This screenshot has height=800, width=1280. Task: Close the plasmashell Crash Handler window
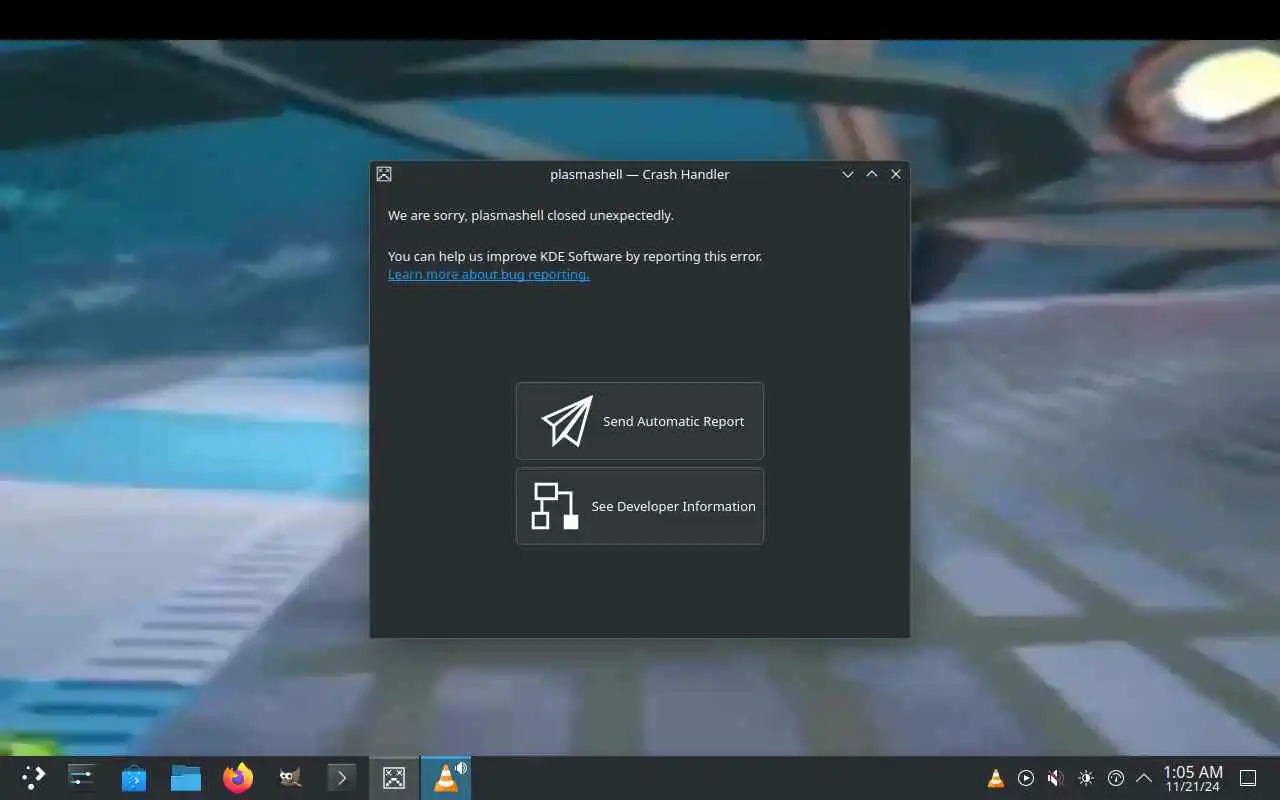(x=896, y=174)
